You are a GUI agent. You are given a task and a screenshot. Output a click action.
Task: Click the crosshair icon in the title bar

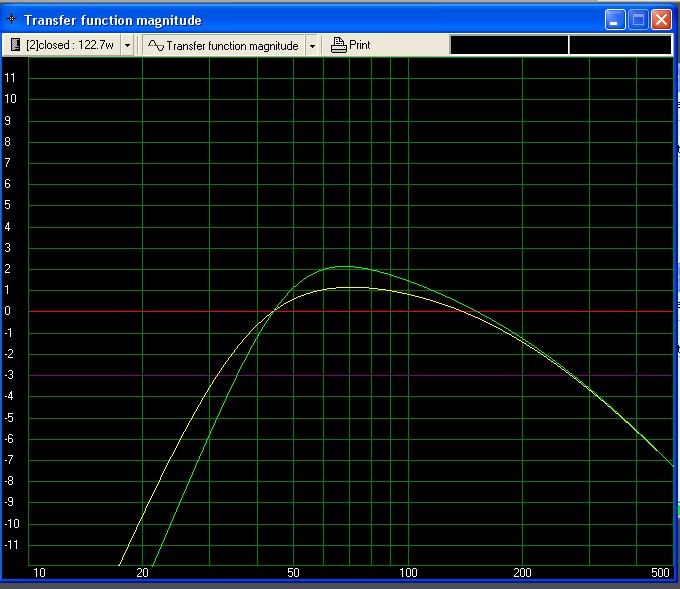click(11, 19)
